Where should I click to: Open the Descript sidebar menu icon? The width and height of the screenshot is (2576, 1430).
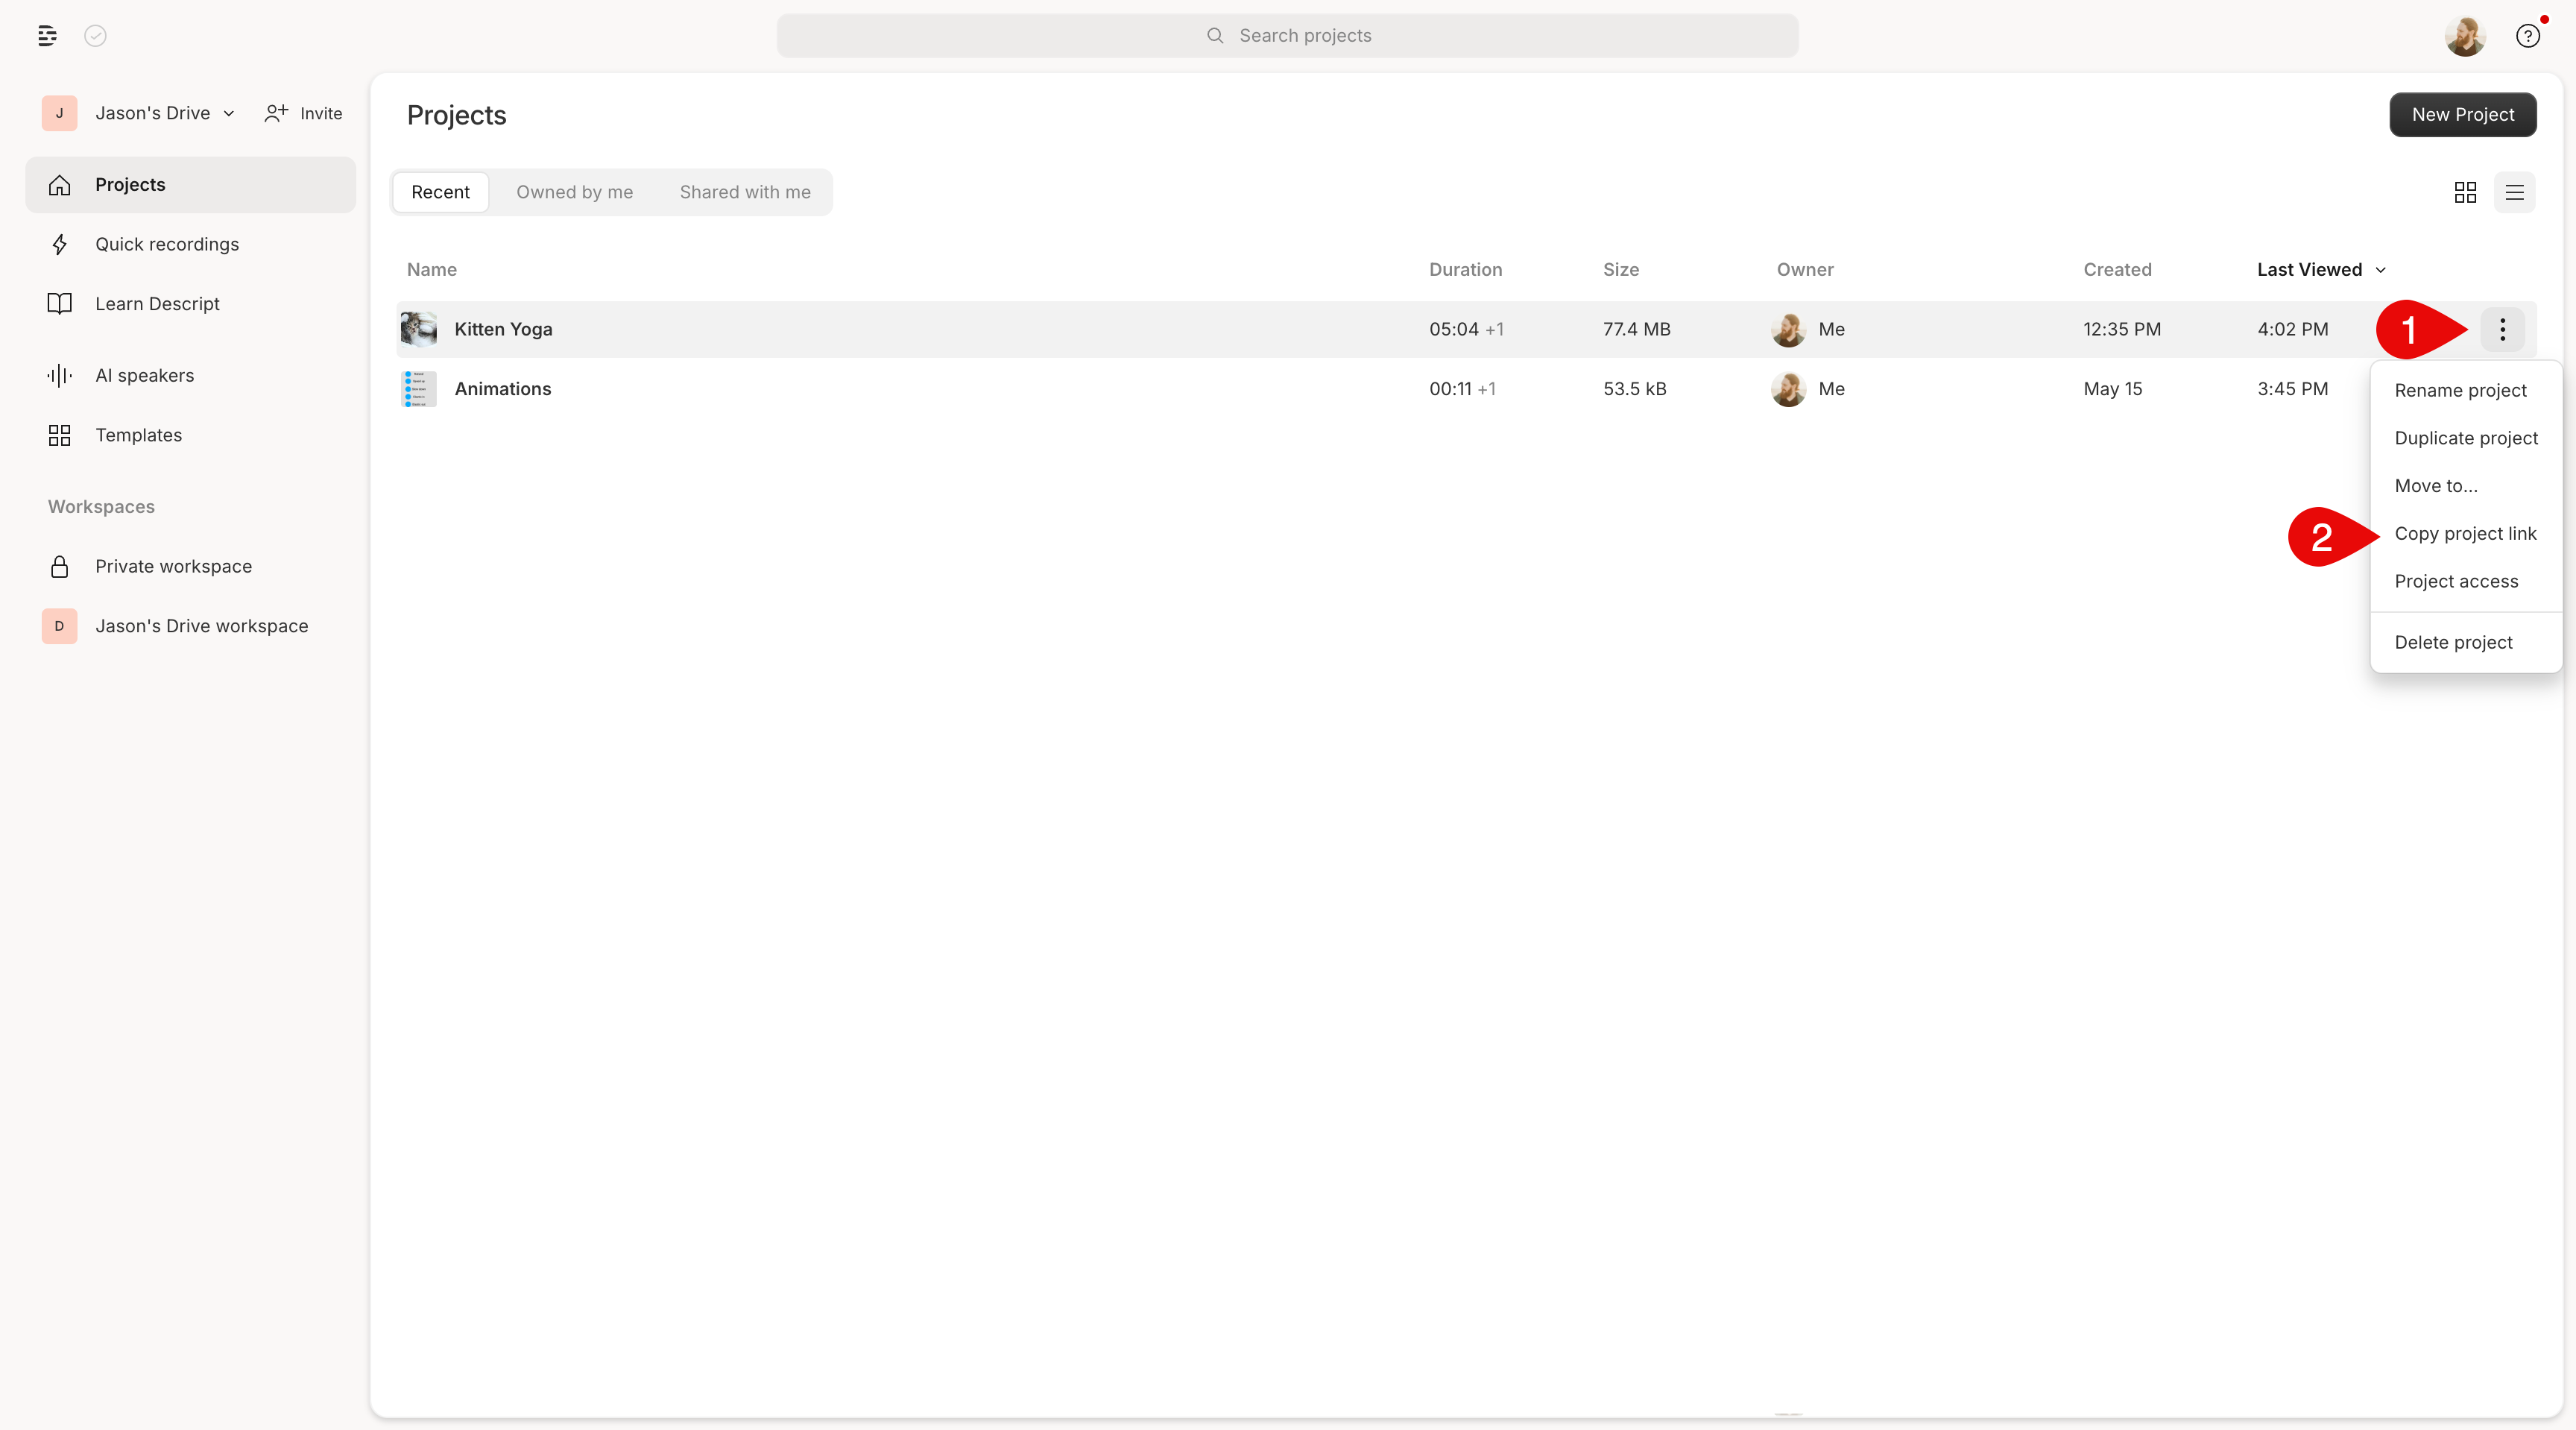point(47,36)
